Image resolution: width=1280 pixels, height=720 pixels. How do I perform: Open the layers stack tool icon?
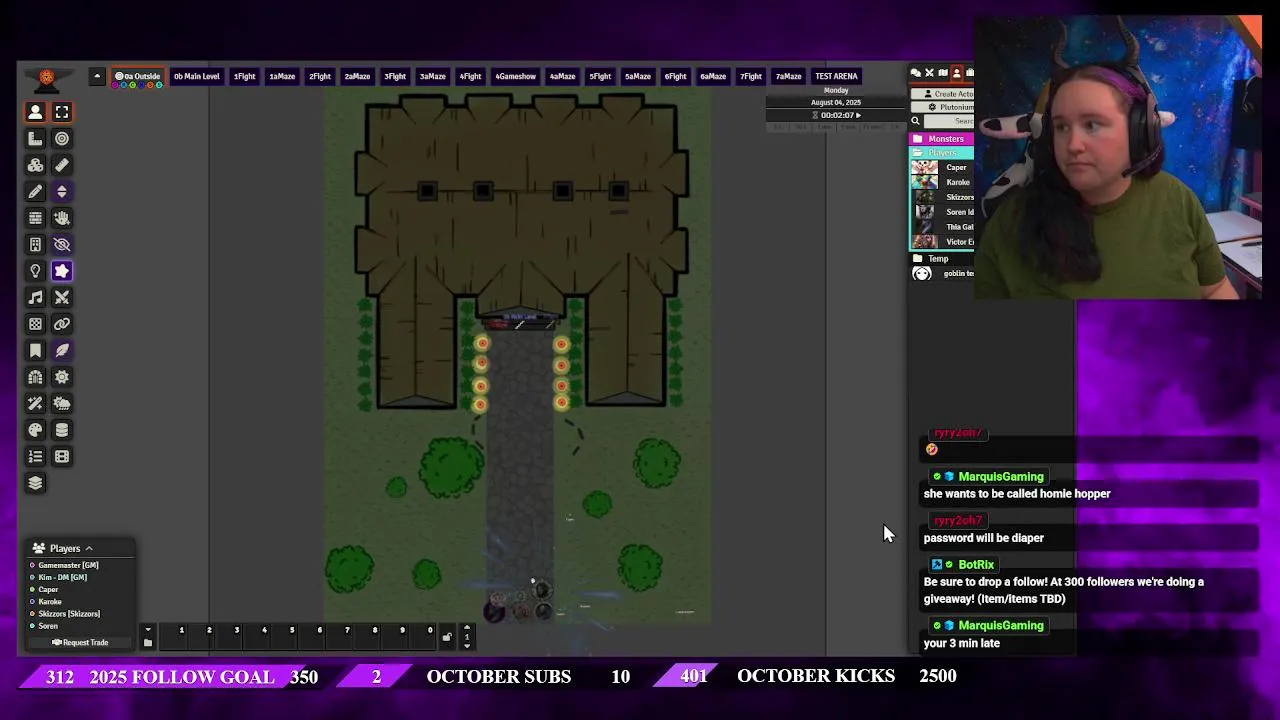(35, 483)
